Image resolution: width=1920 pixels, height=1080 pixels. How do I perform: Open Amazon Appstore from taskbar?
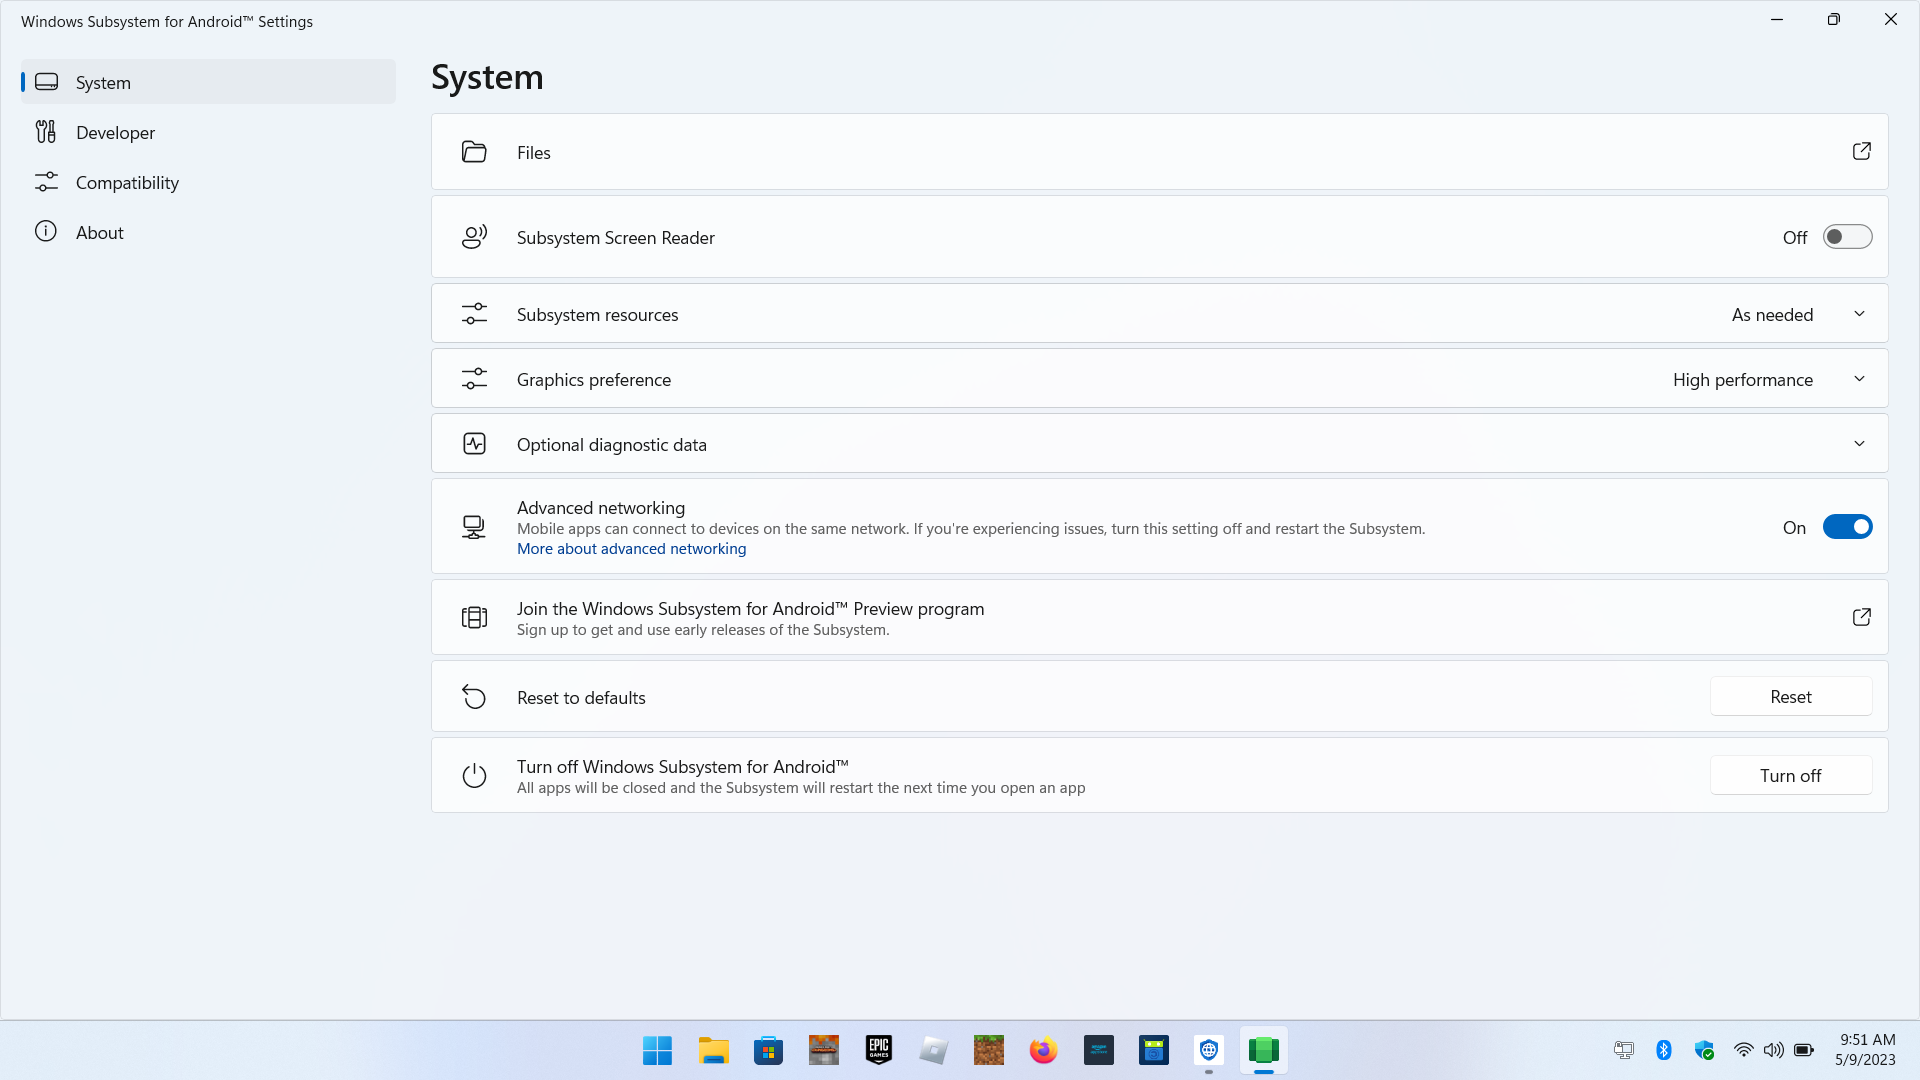[x=1099, y=1050]
